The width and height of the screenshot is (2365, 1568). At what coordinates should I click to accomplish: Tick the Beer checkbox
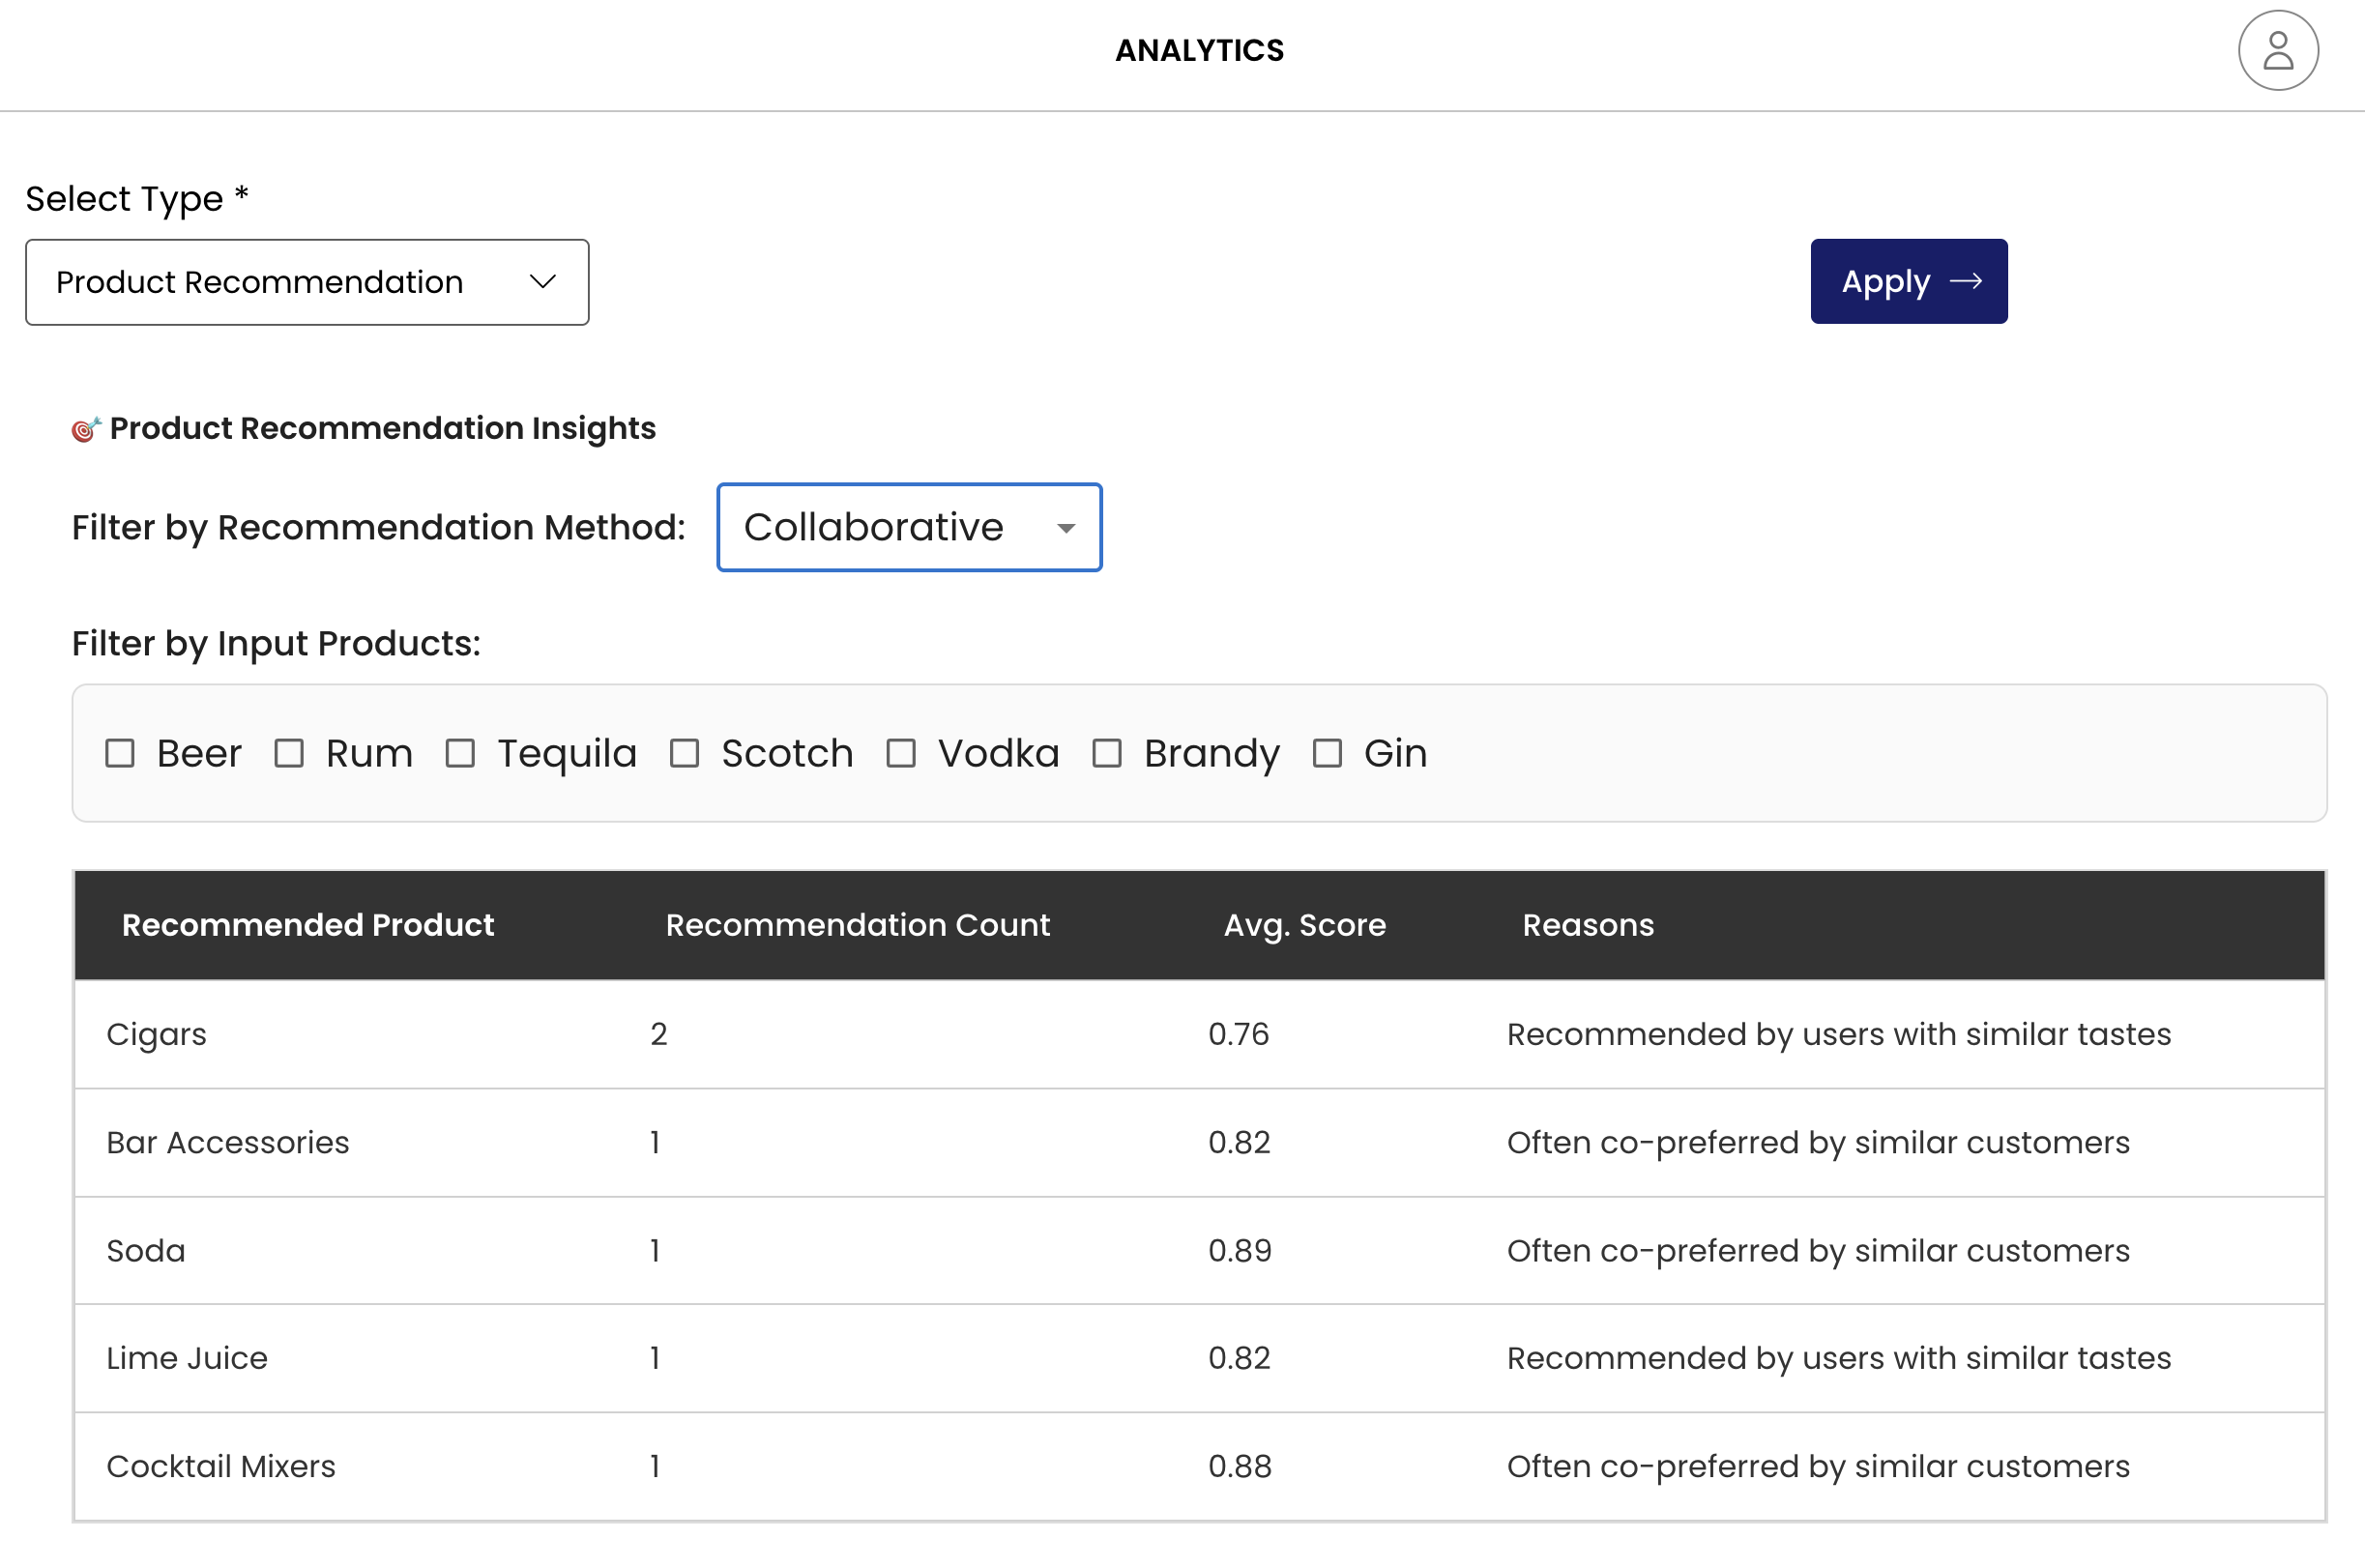pyautogui.click(x=120, y=753)
